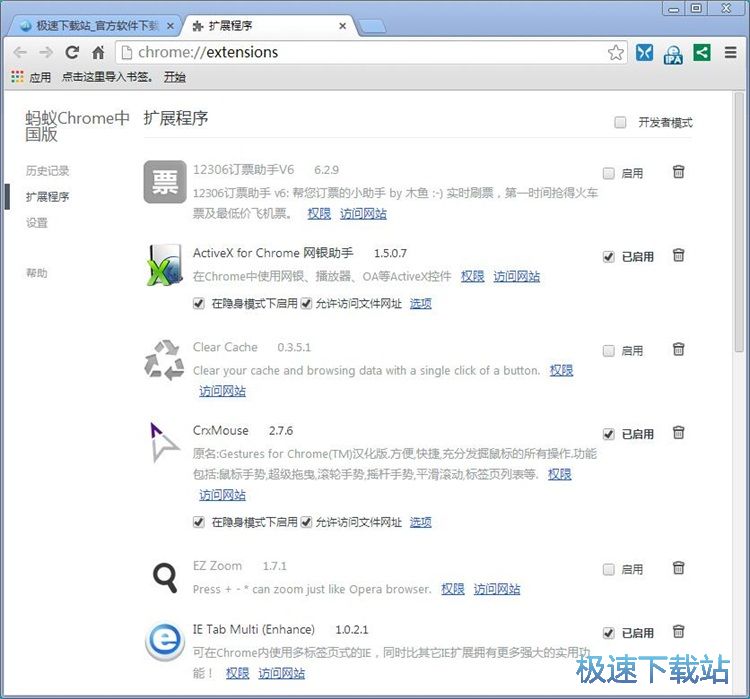
Task: View Clear Cache 权限 link
Action: pyautogui.click(x=561, y=370)
